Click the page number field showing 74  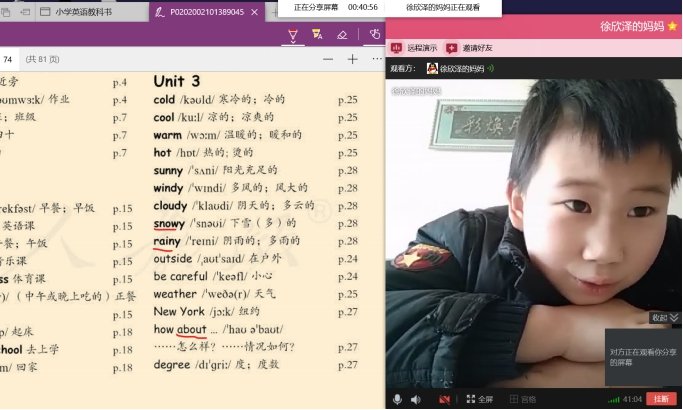pos(6,60)
